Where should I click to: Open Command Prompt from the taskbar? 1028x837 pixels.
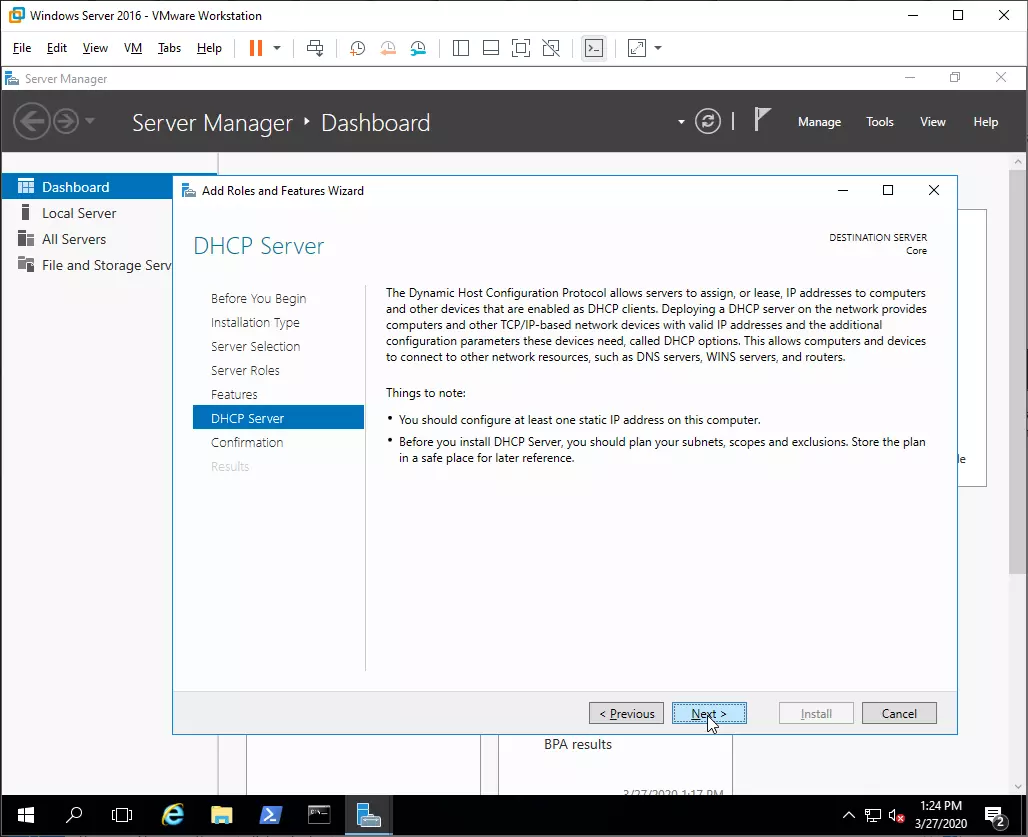(319, 815)
